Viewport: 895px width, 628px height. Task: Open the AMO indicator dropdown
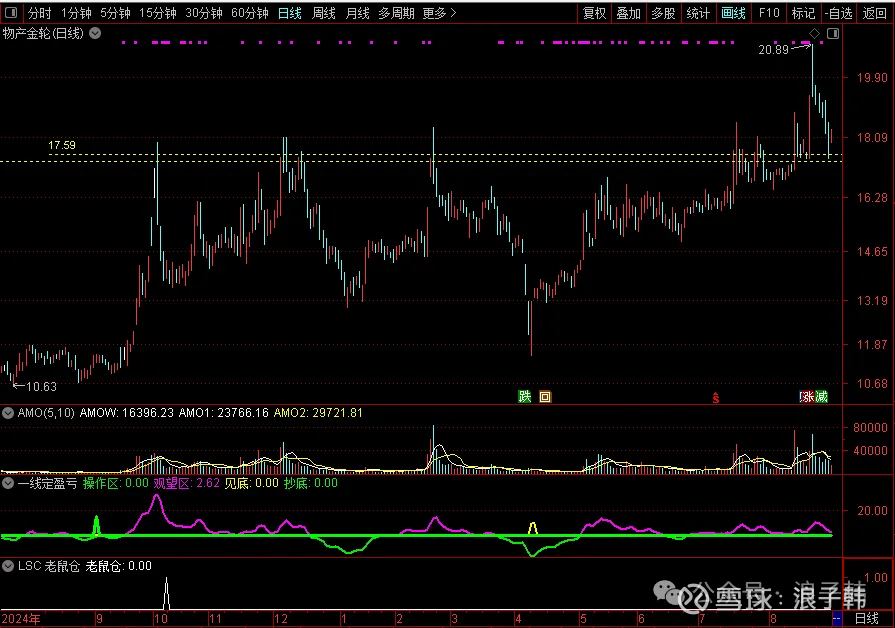8,413
